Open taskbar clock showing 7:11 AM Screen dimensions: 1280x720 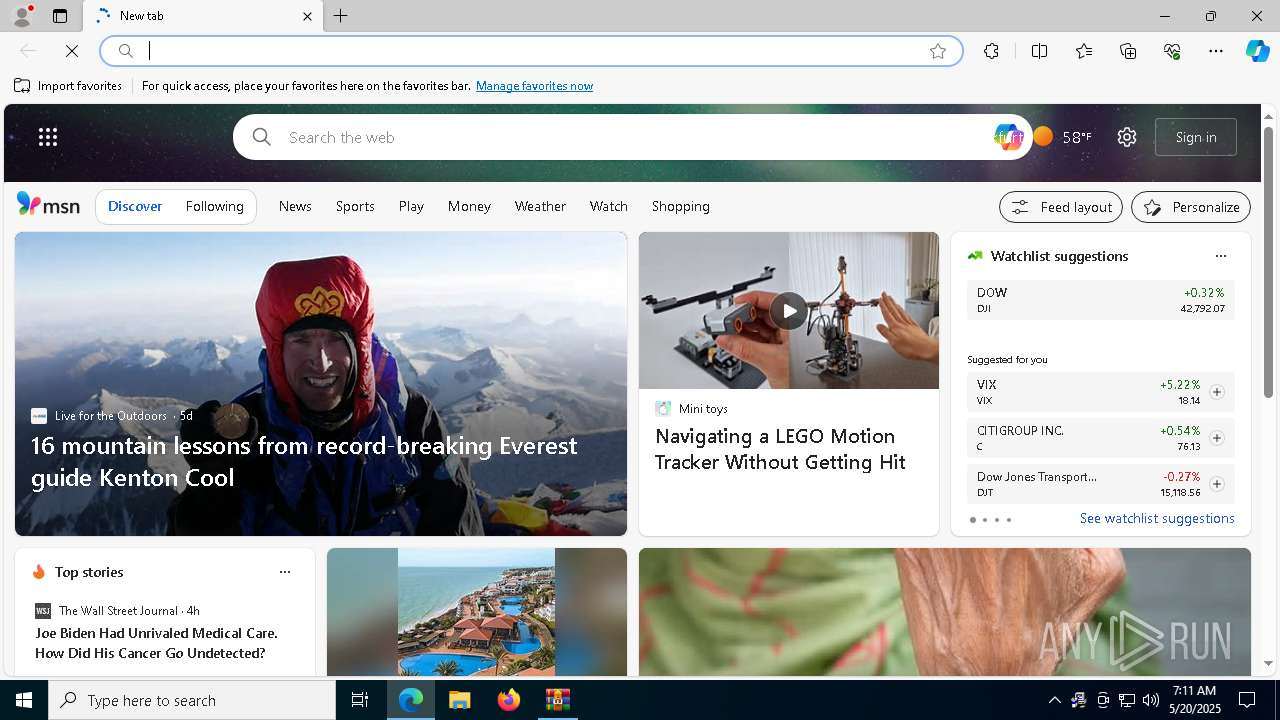click(x=1194, y=700)
